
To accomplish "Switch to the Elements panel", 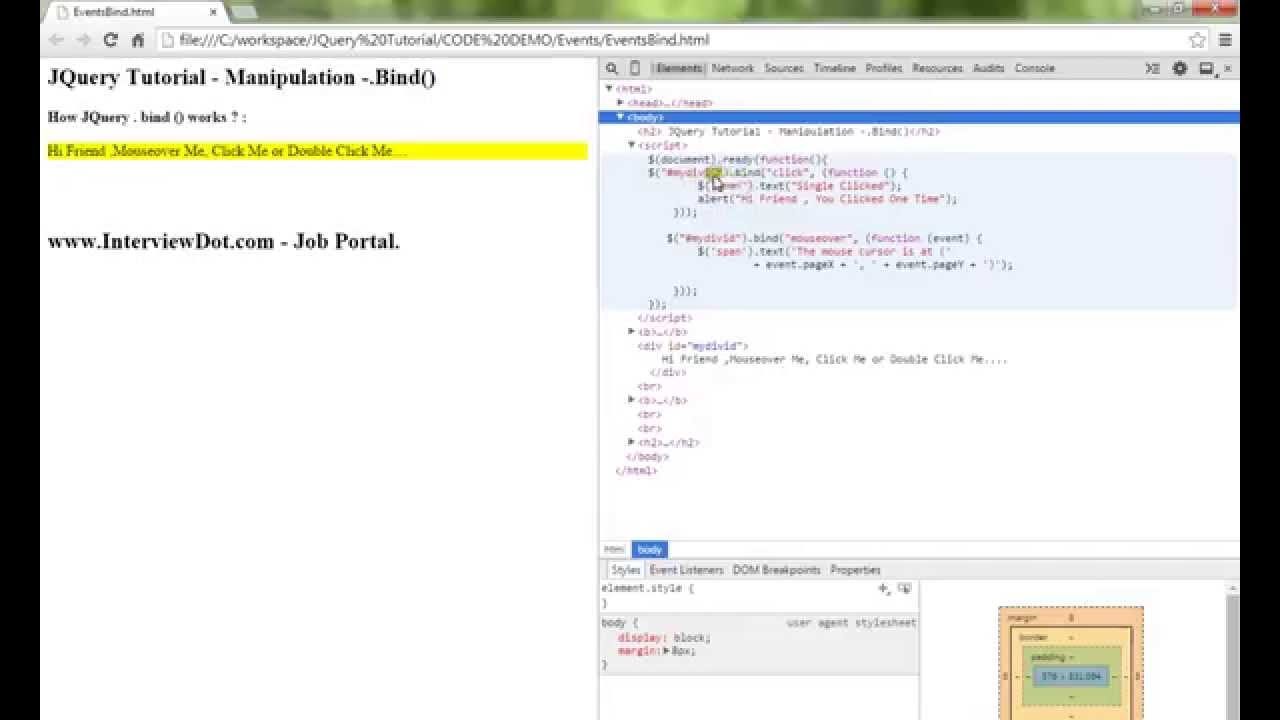I will click(x=679, y=68).
